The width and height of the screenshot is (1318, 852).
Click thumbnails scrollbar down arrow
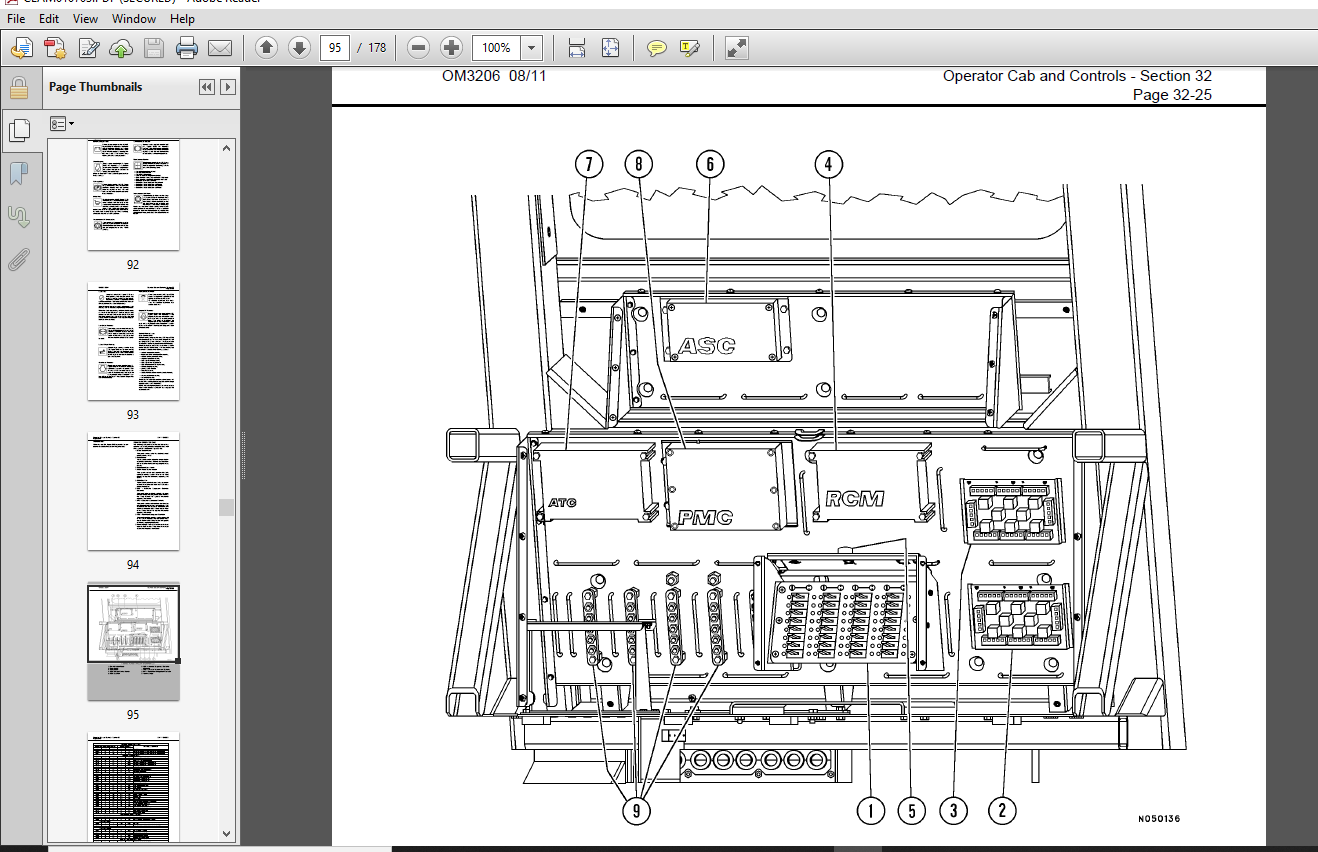point(227,833)
